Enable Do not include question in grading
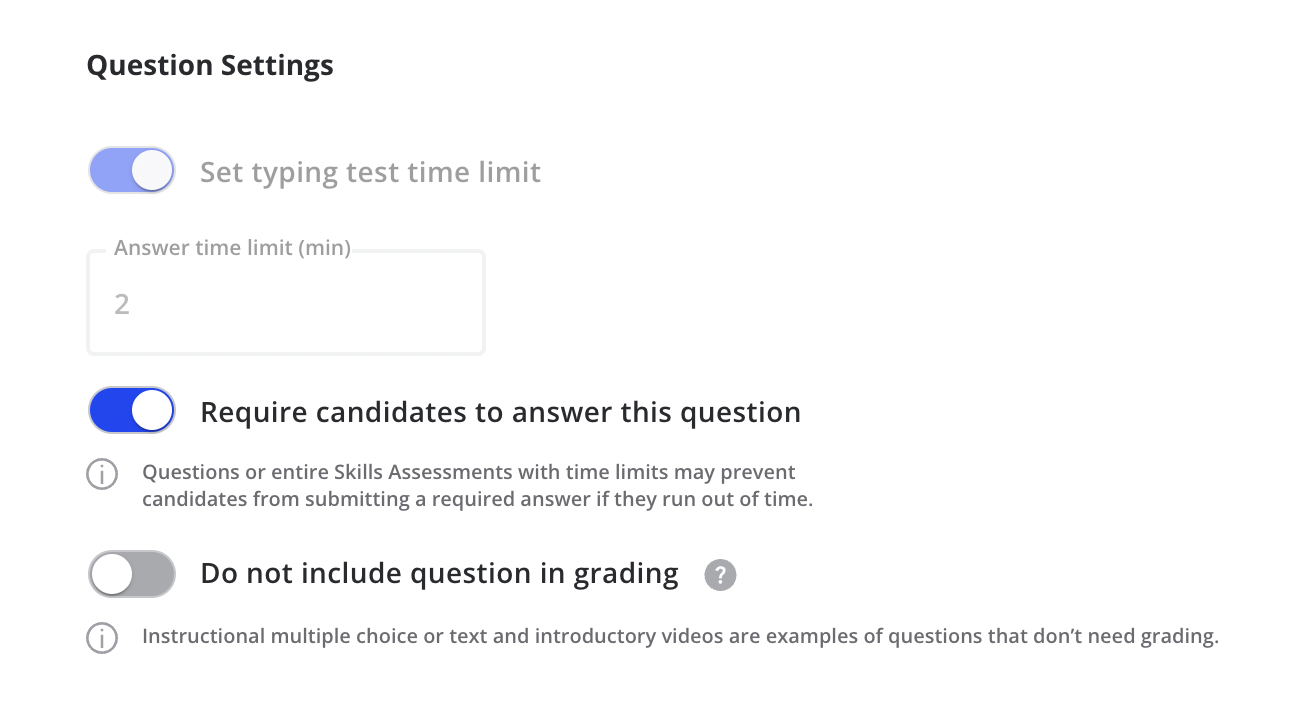Screen dimensions: 1312x718 pos(132,574)
